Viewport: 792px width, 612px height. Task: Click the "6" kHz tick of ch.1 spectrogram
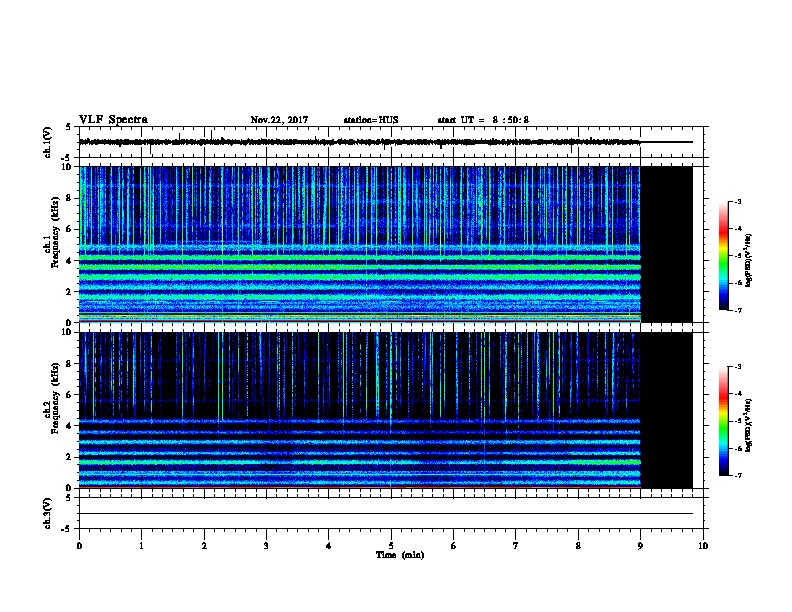71,229
